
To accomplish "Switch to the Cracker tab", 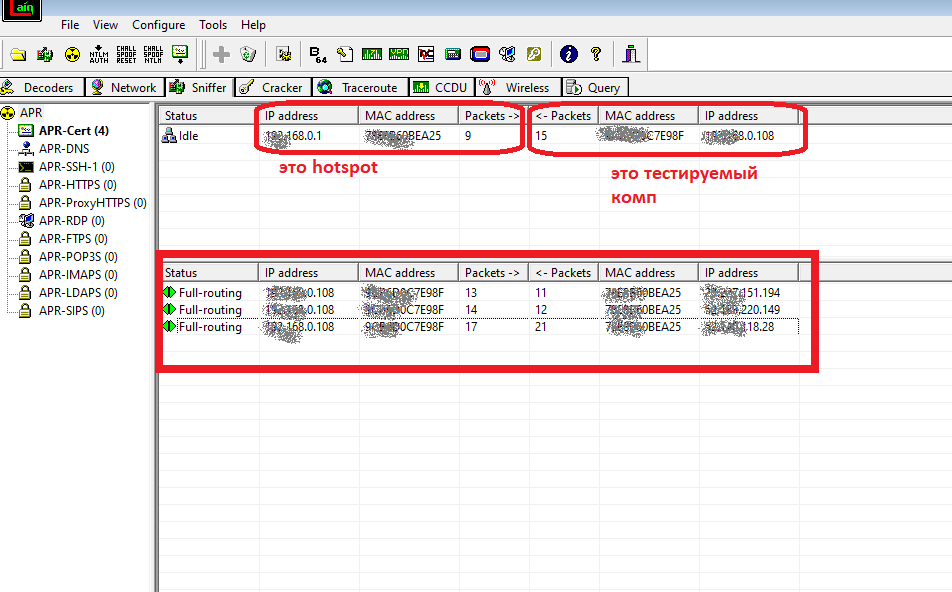I will (281, 88).
